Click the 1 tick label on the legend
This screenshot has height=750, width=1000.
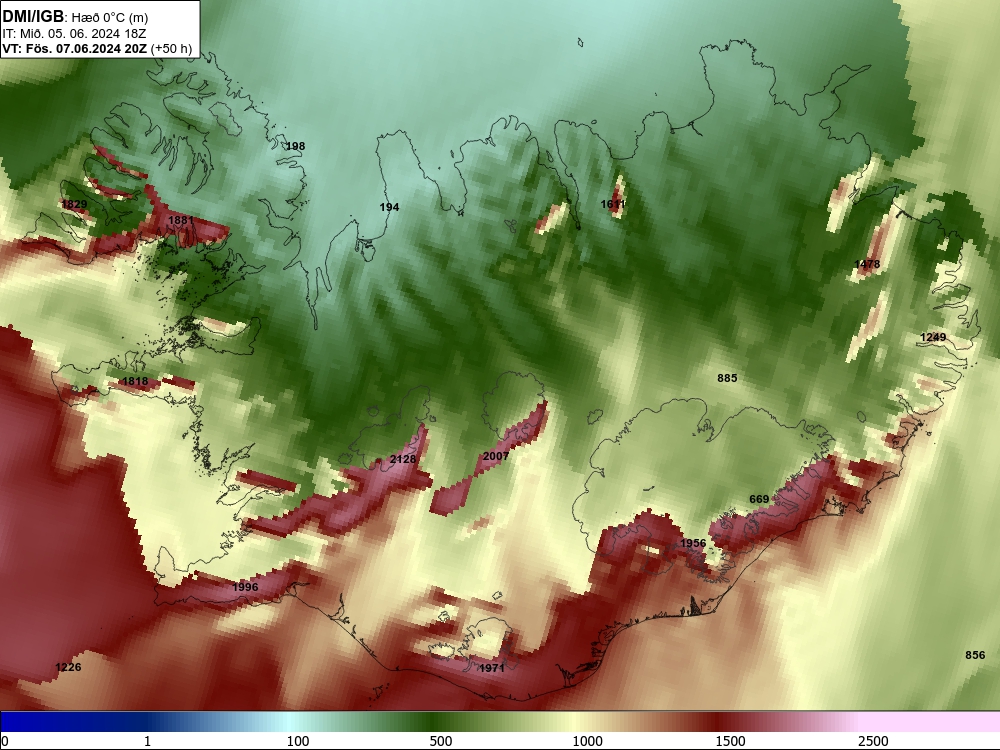click(x=147, y=741)
